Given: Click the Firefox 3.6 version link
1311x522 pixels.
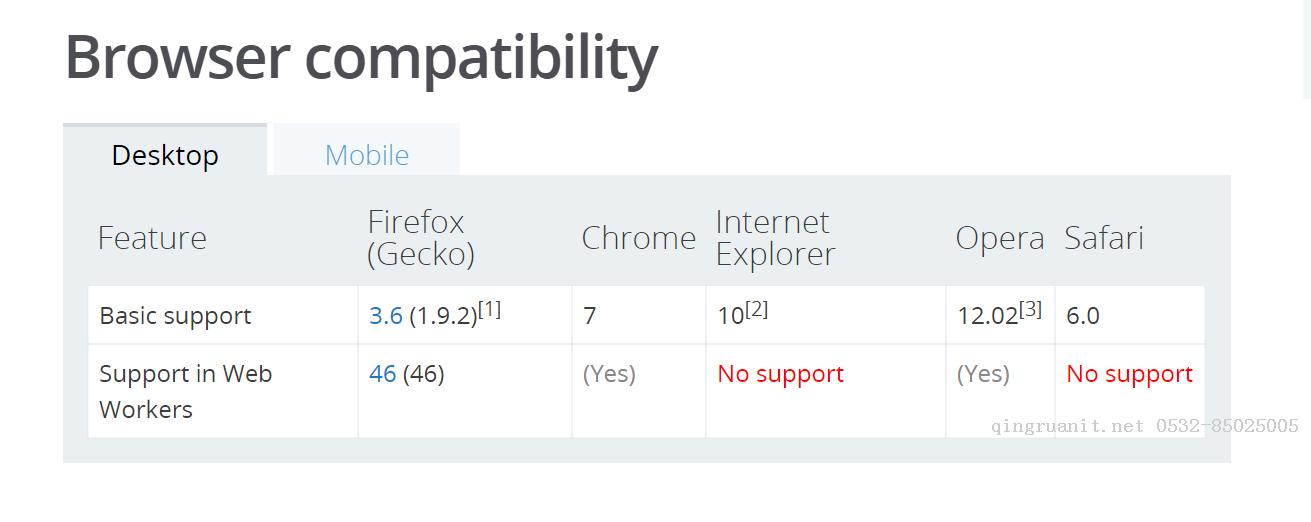Looking at the screenshot, I should point(385,316).
